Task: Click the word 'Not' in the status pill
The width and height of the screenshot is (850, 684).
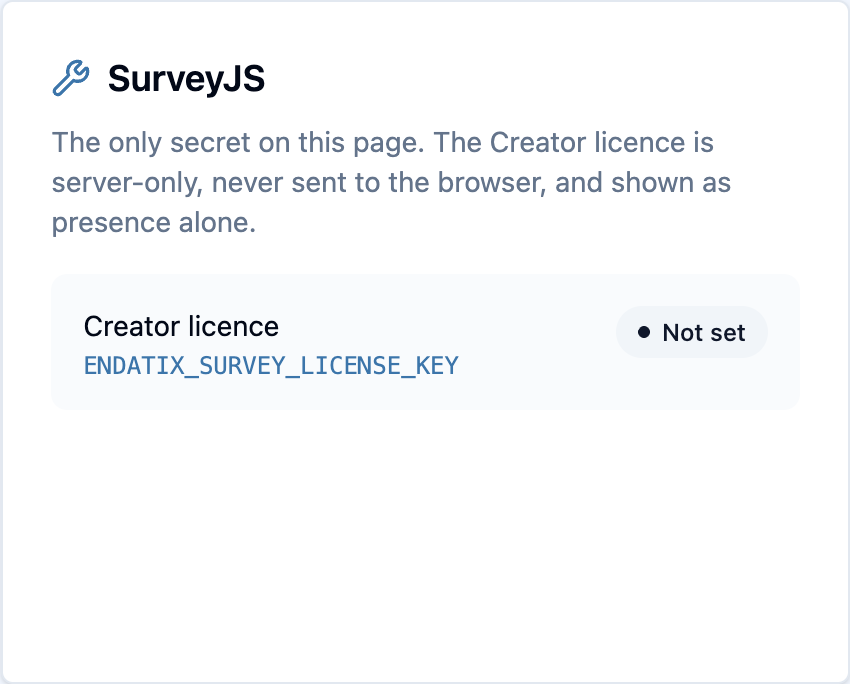Action: (683, 333)
